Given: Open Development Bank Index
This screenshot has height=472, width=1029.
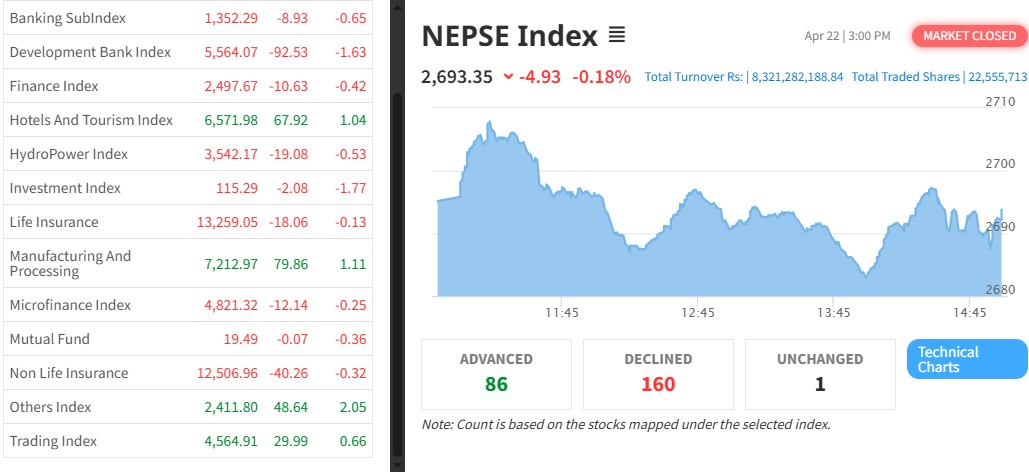Looking at the screenshot, I should click(90, 52).
